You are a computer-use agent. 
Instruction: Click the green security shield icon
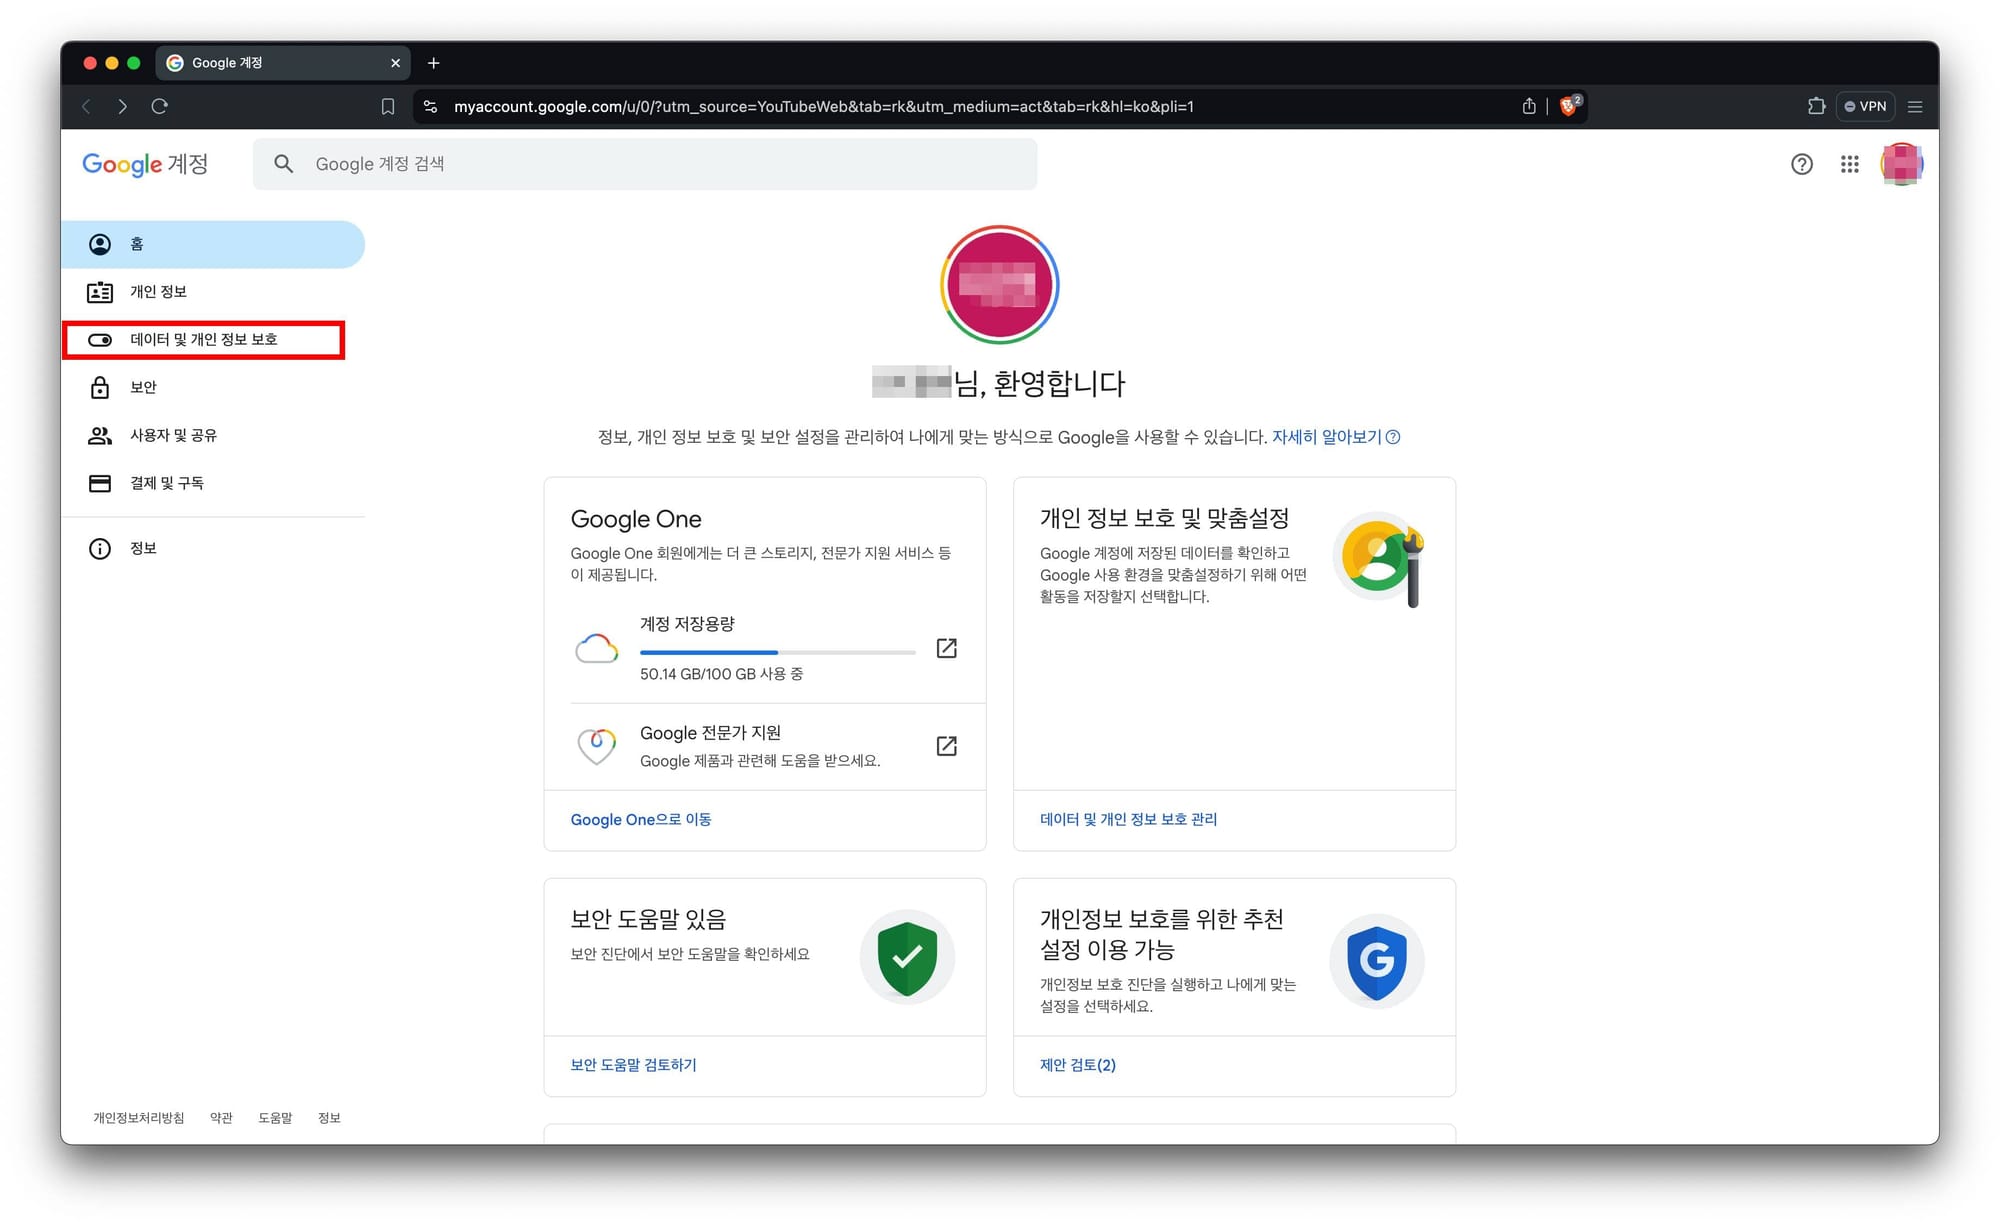point(907,957)
